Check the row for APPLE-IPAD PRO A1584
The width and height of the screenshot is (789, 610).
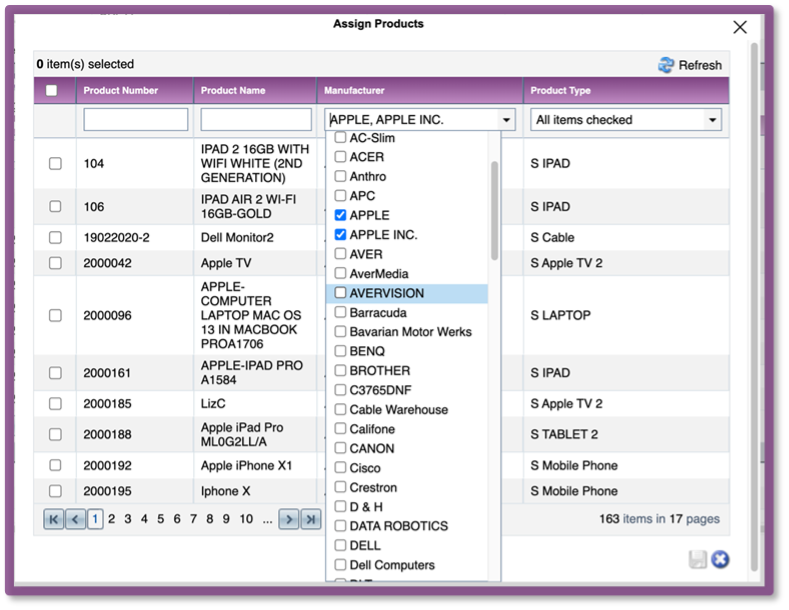tap(55, 373)
